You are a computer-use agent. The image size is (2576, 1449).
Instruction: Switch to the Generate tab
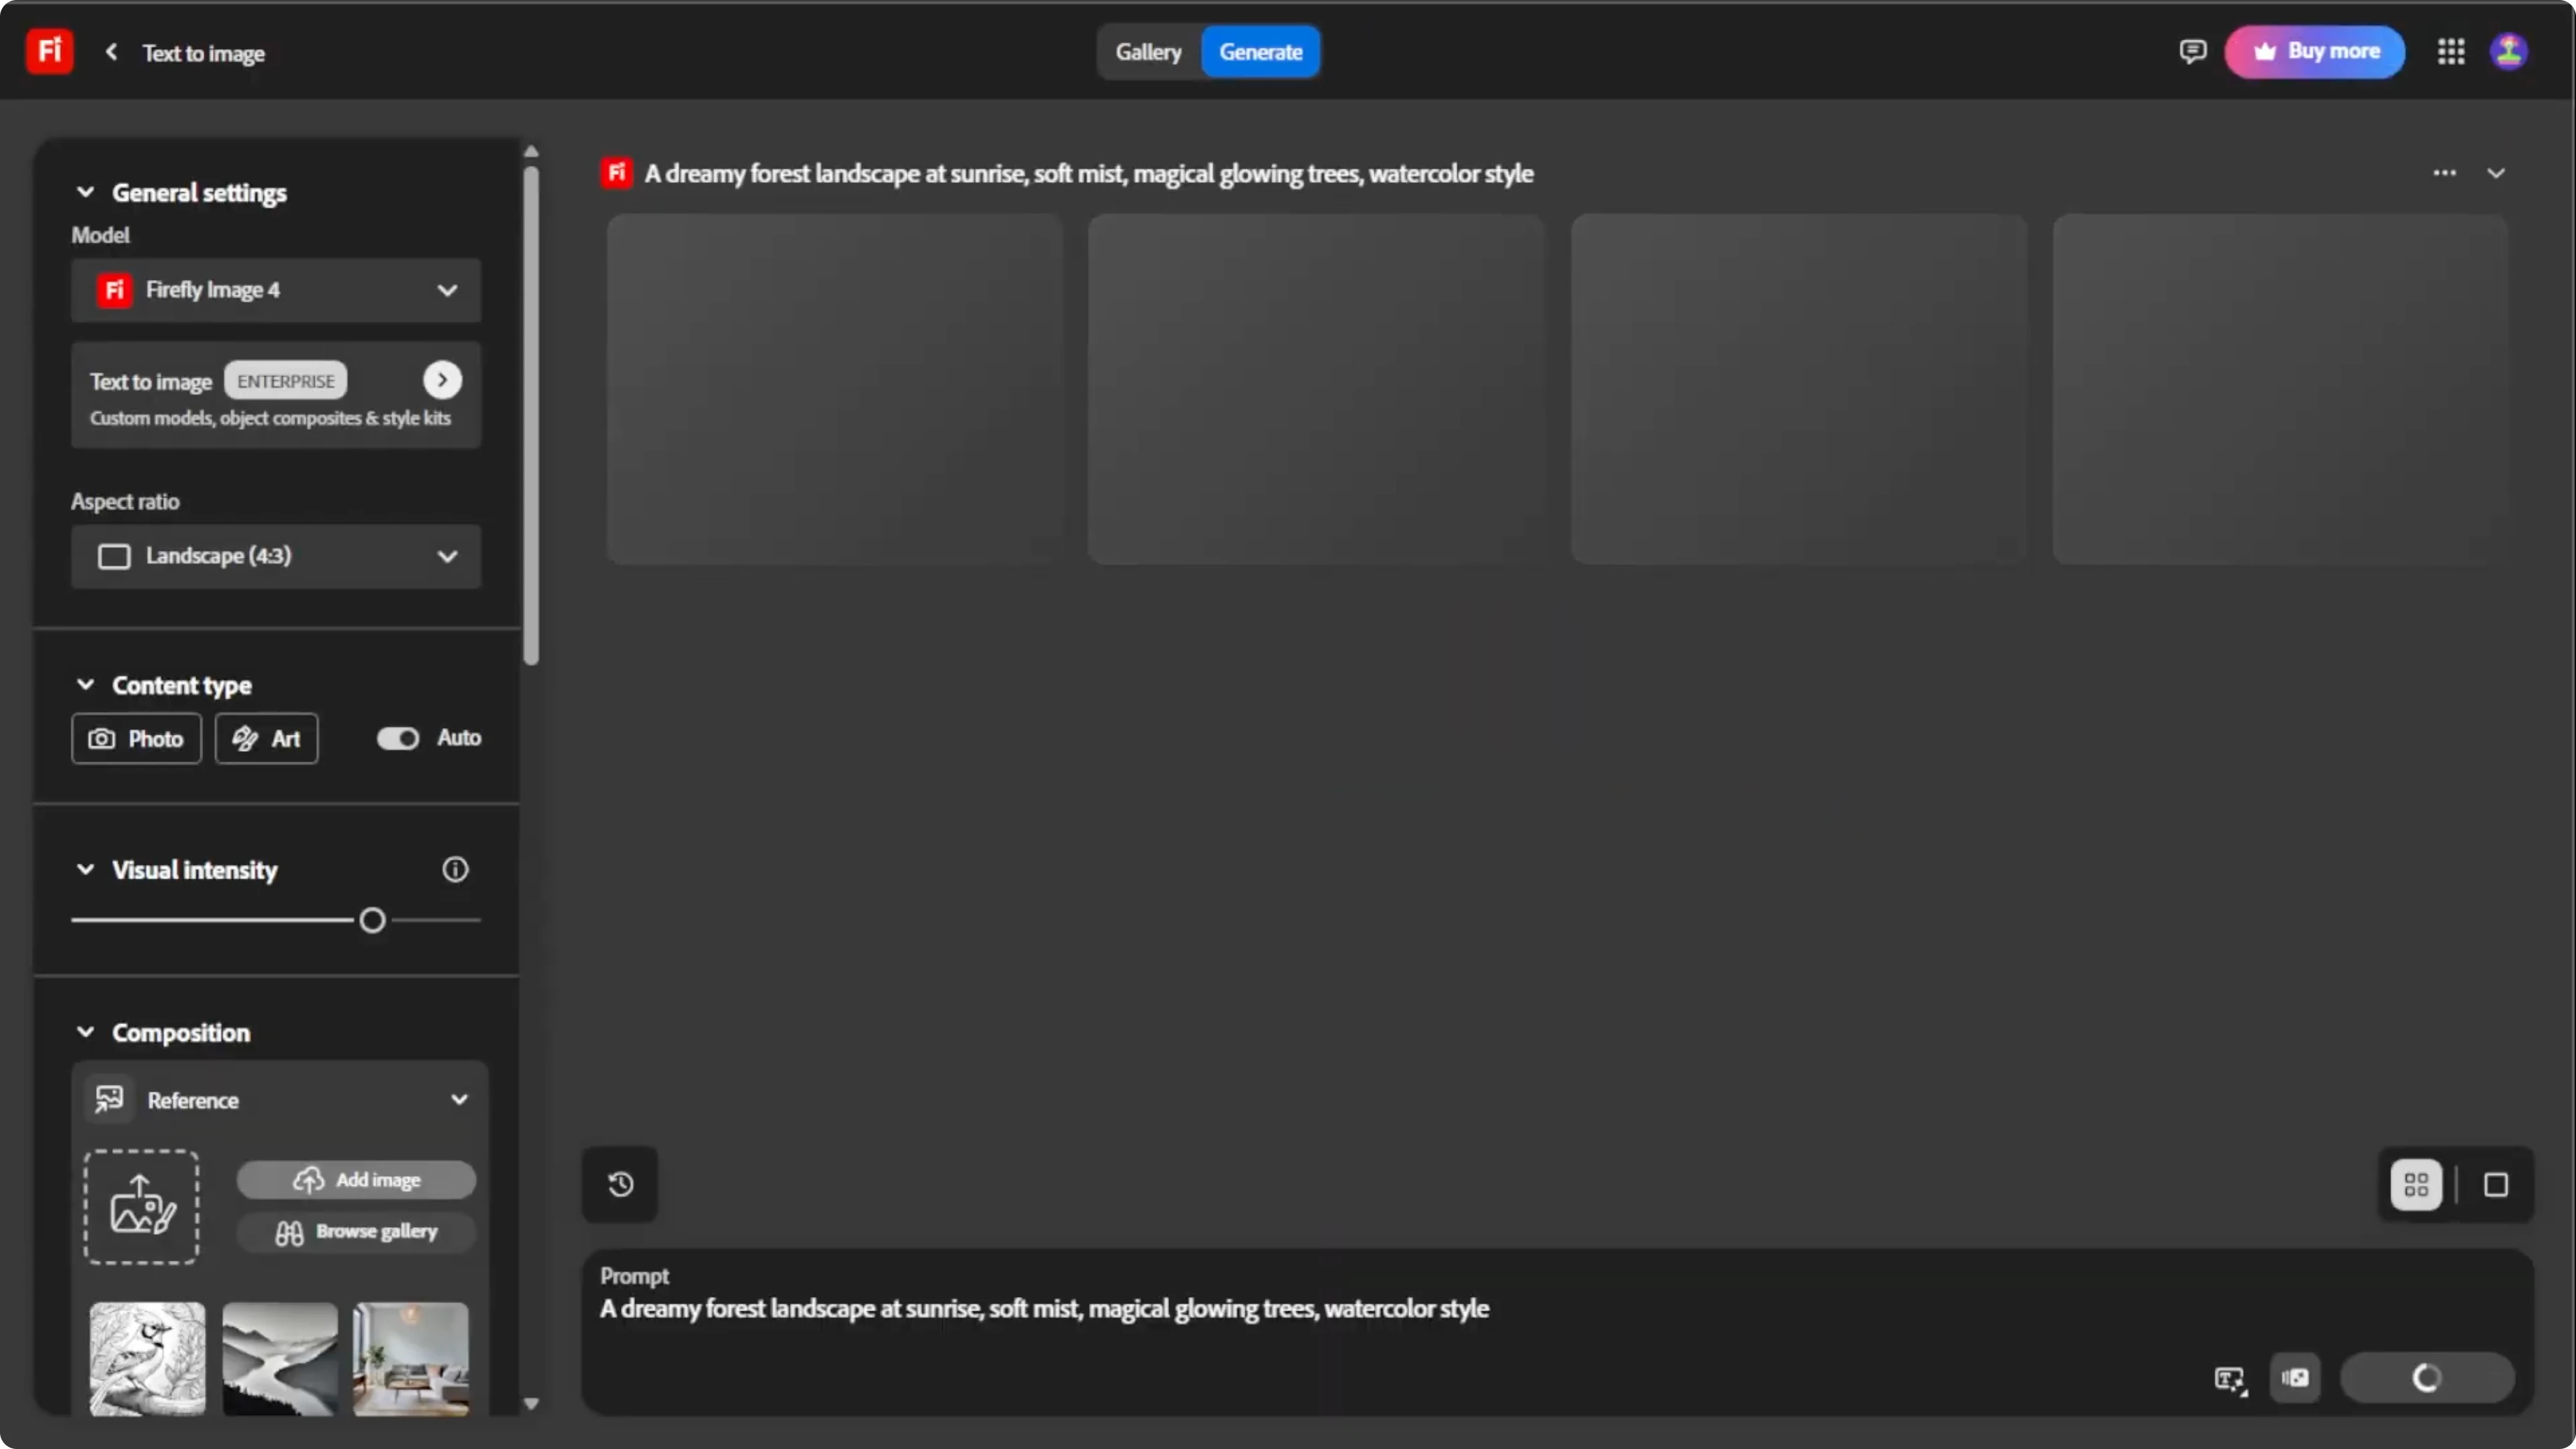tap(1260, 52)
